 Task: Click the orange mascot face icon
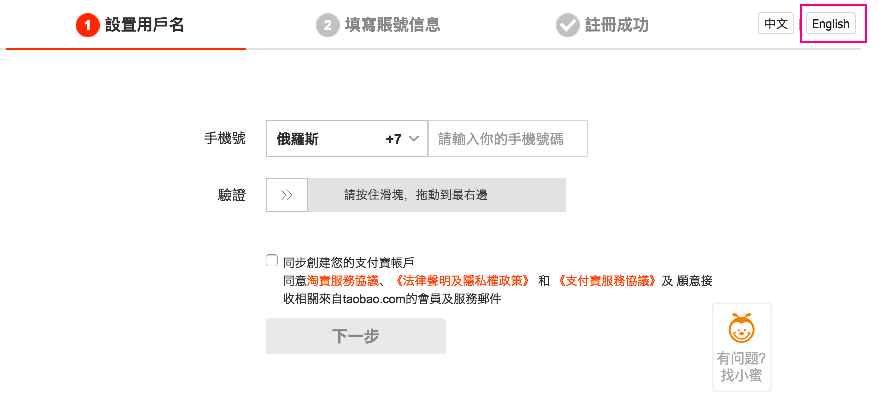[x=741, y=327]
